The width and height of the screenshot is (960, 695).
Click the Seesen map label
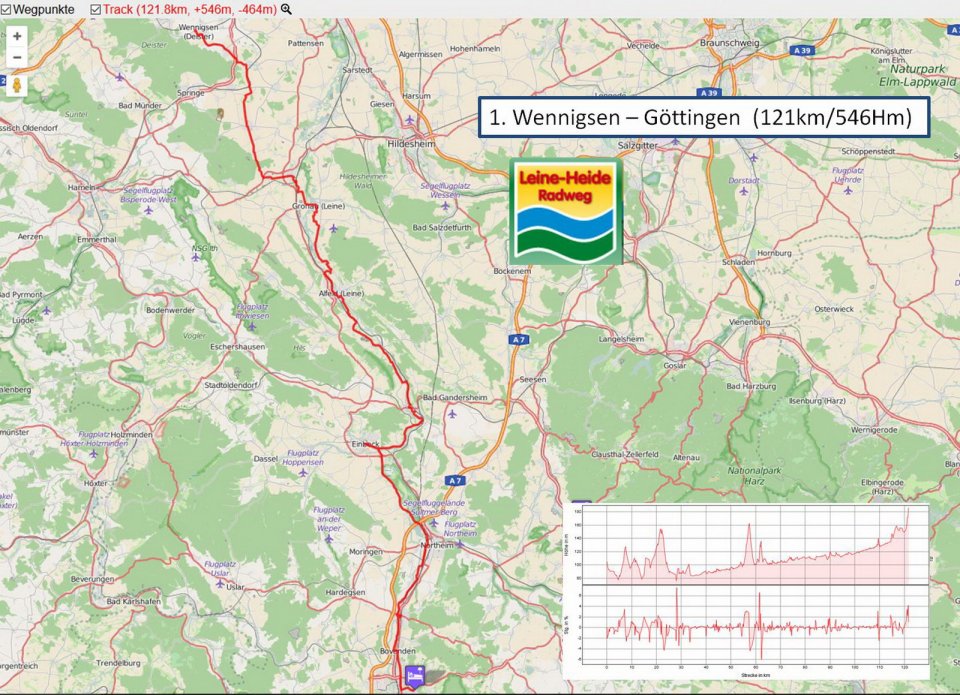point(533,379)
